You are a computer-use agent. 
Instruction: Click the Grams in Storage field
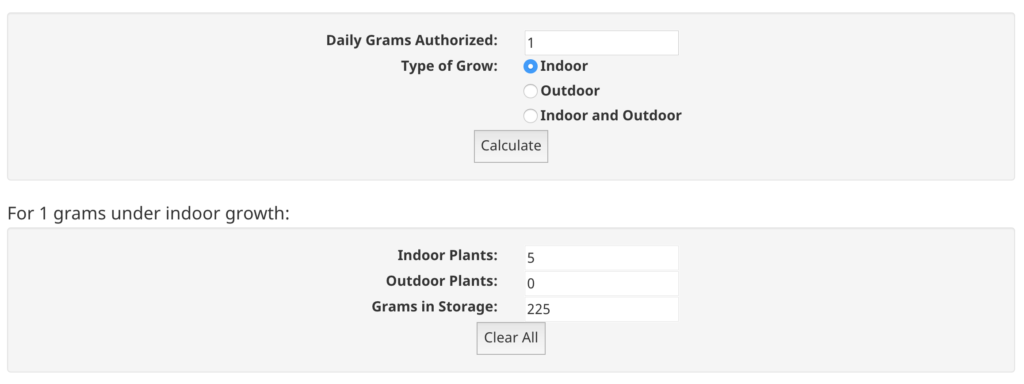tap(601, 309)
